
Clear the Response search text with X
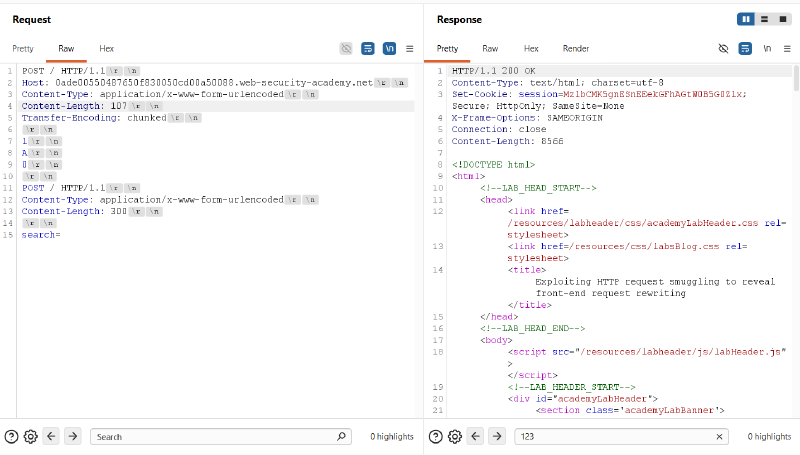[719, 437]
